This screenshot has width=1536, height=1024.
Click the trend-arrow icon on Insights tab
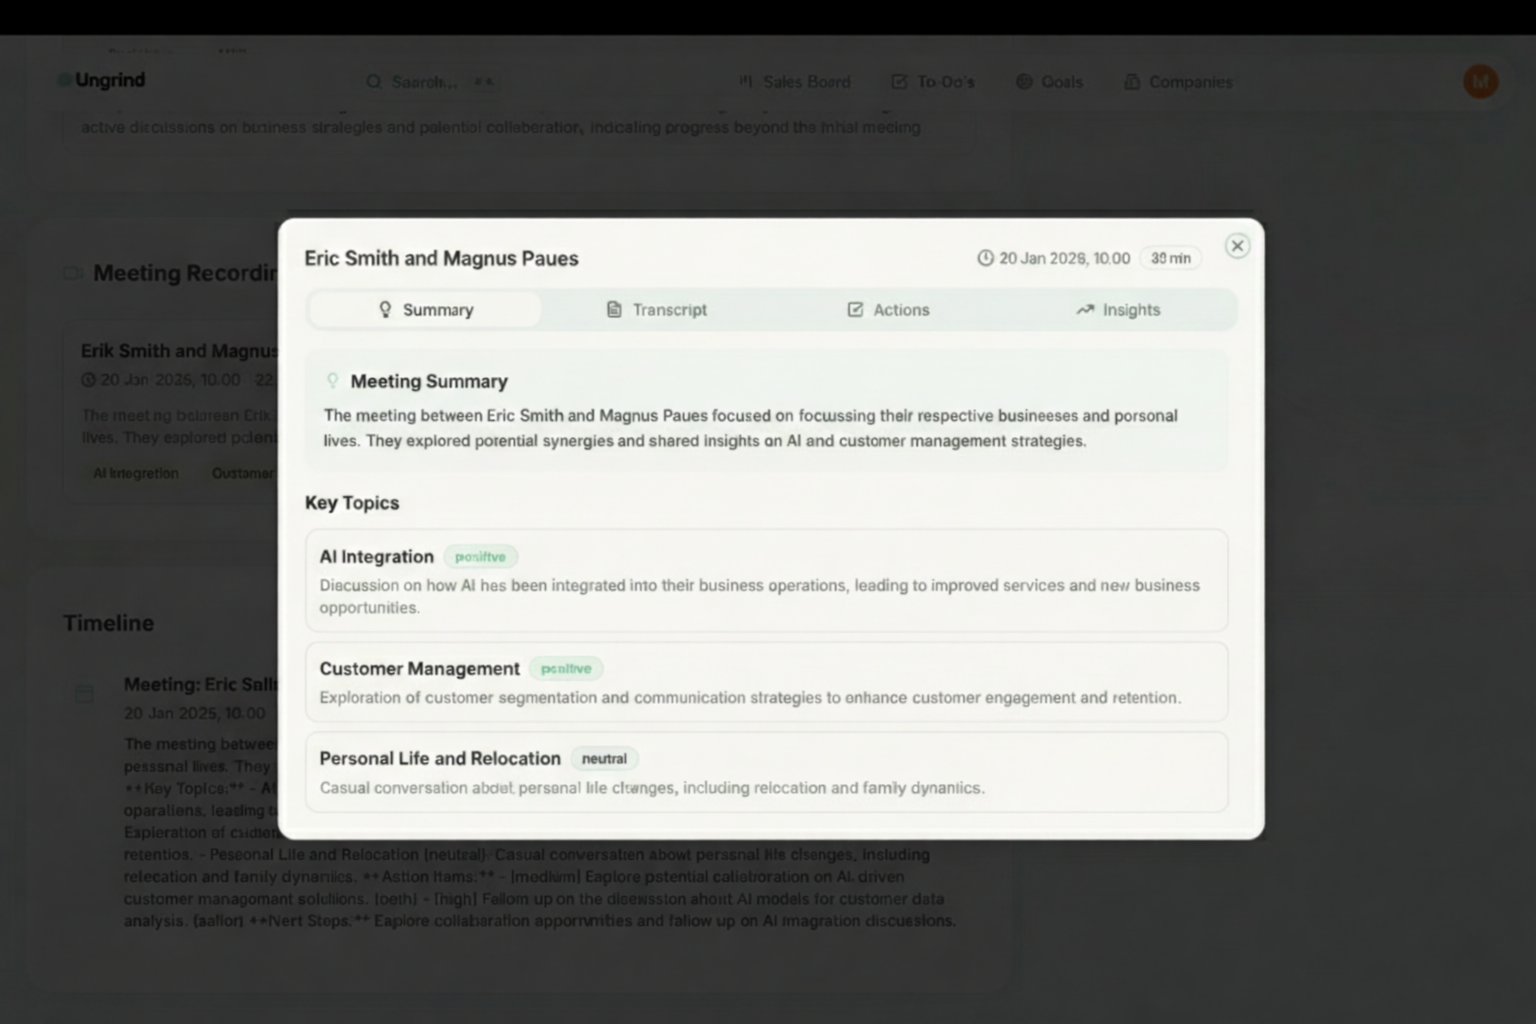[1085, 310]
